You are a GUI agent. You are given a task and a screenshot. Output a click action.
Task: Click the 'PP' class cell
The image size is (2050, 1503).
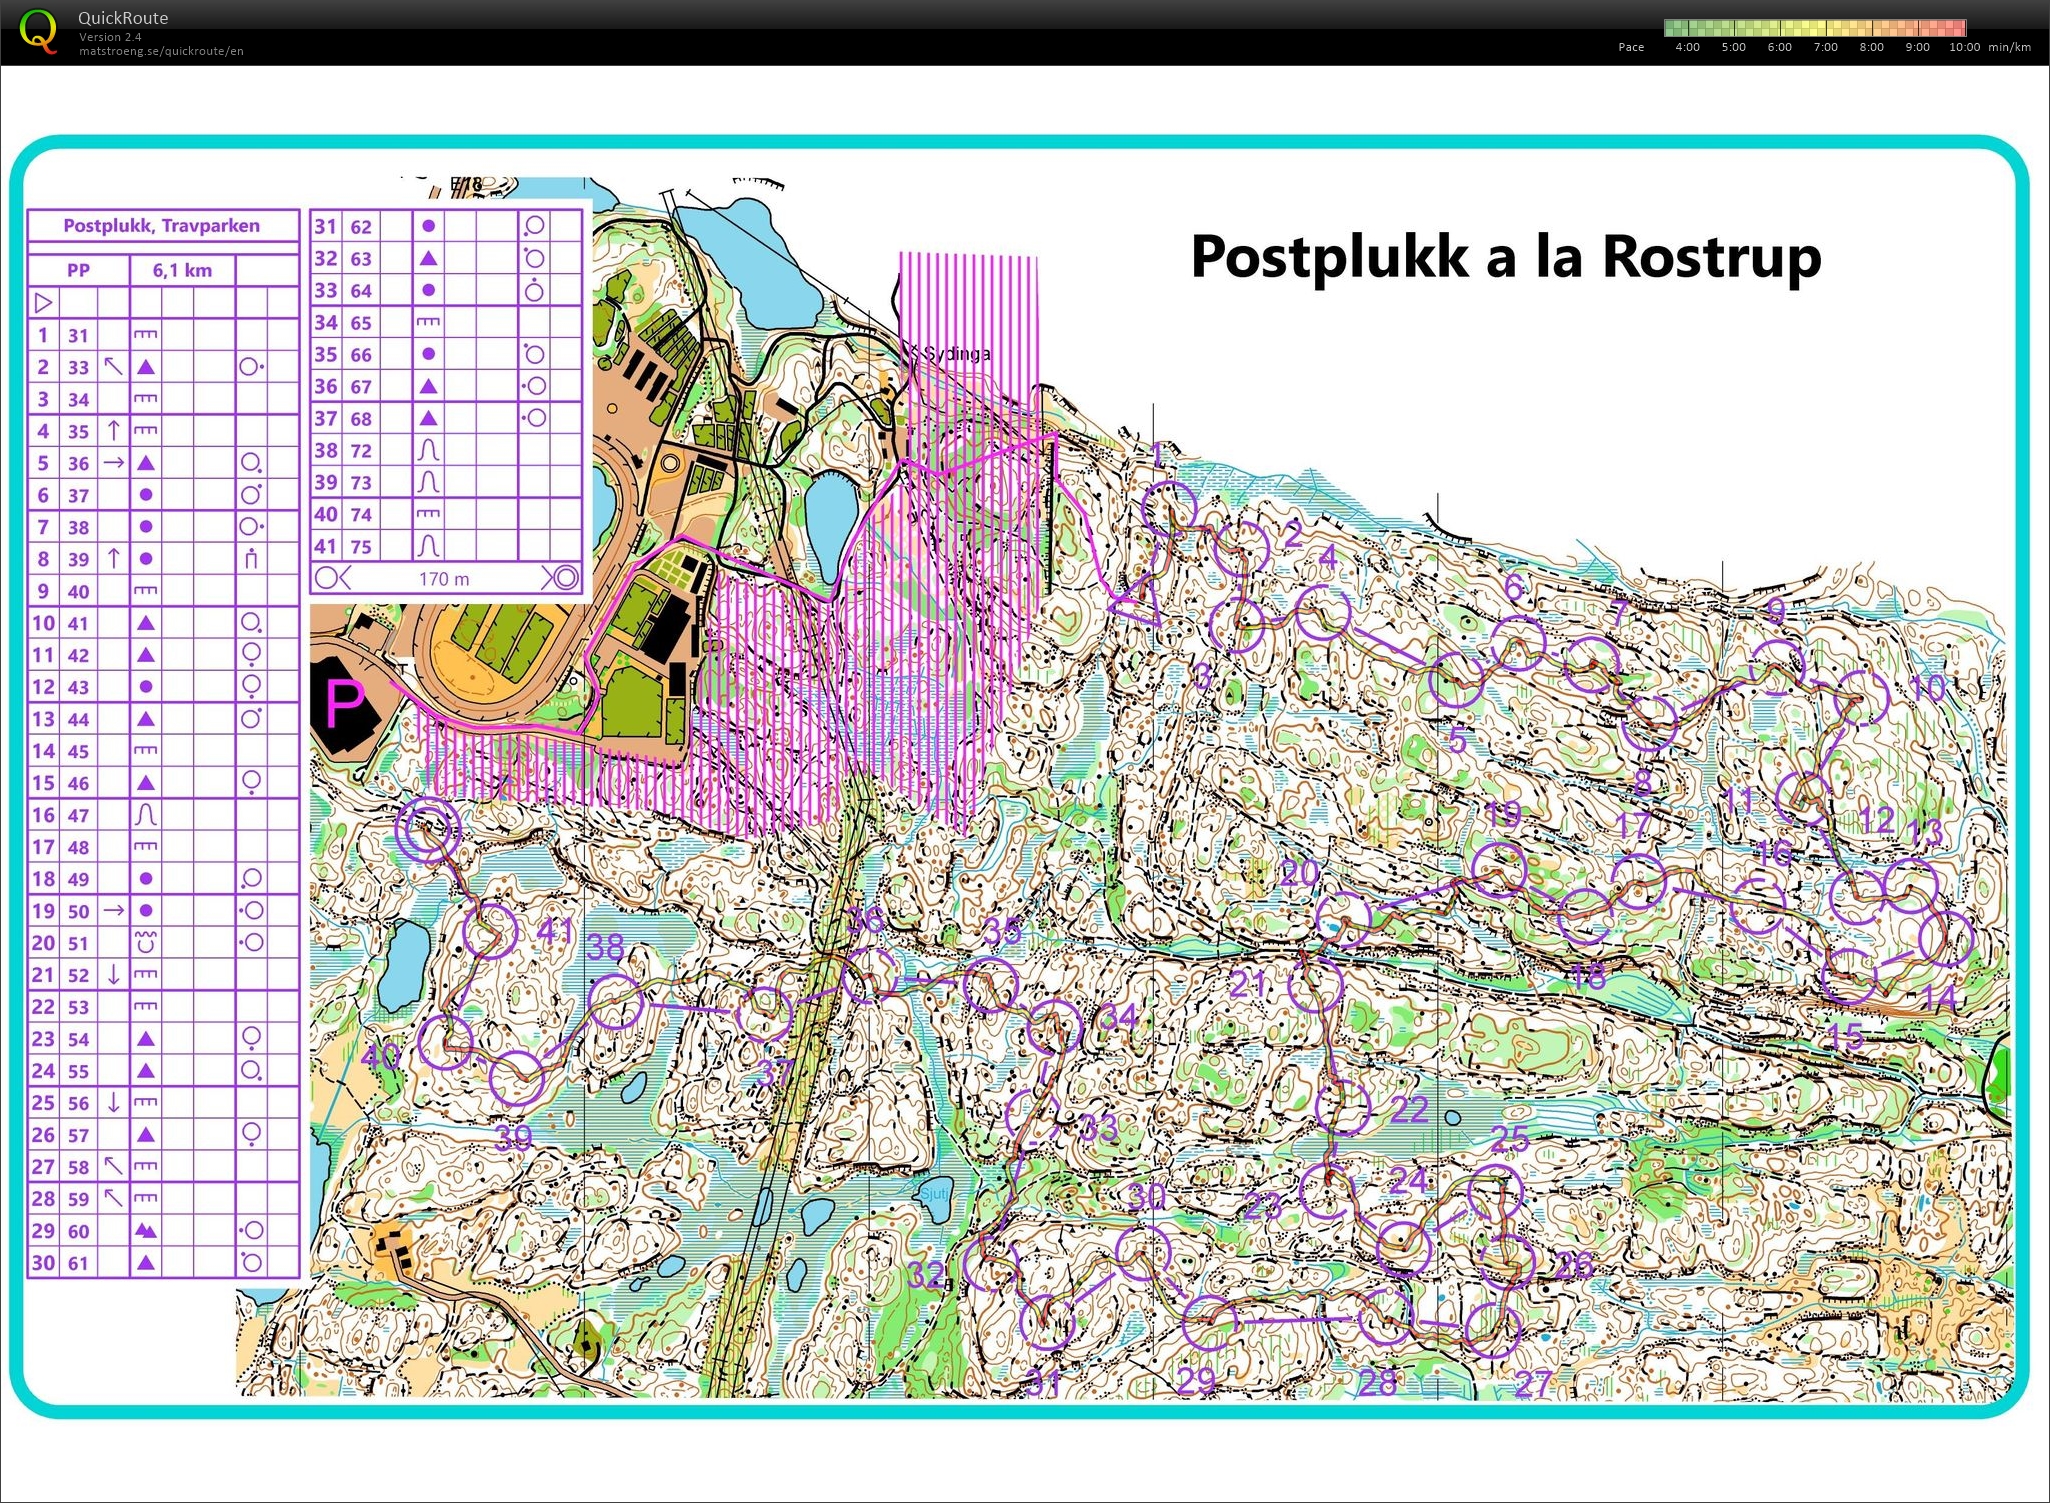(78, 270)
